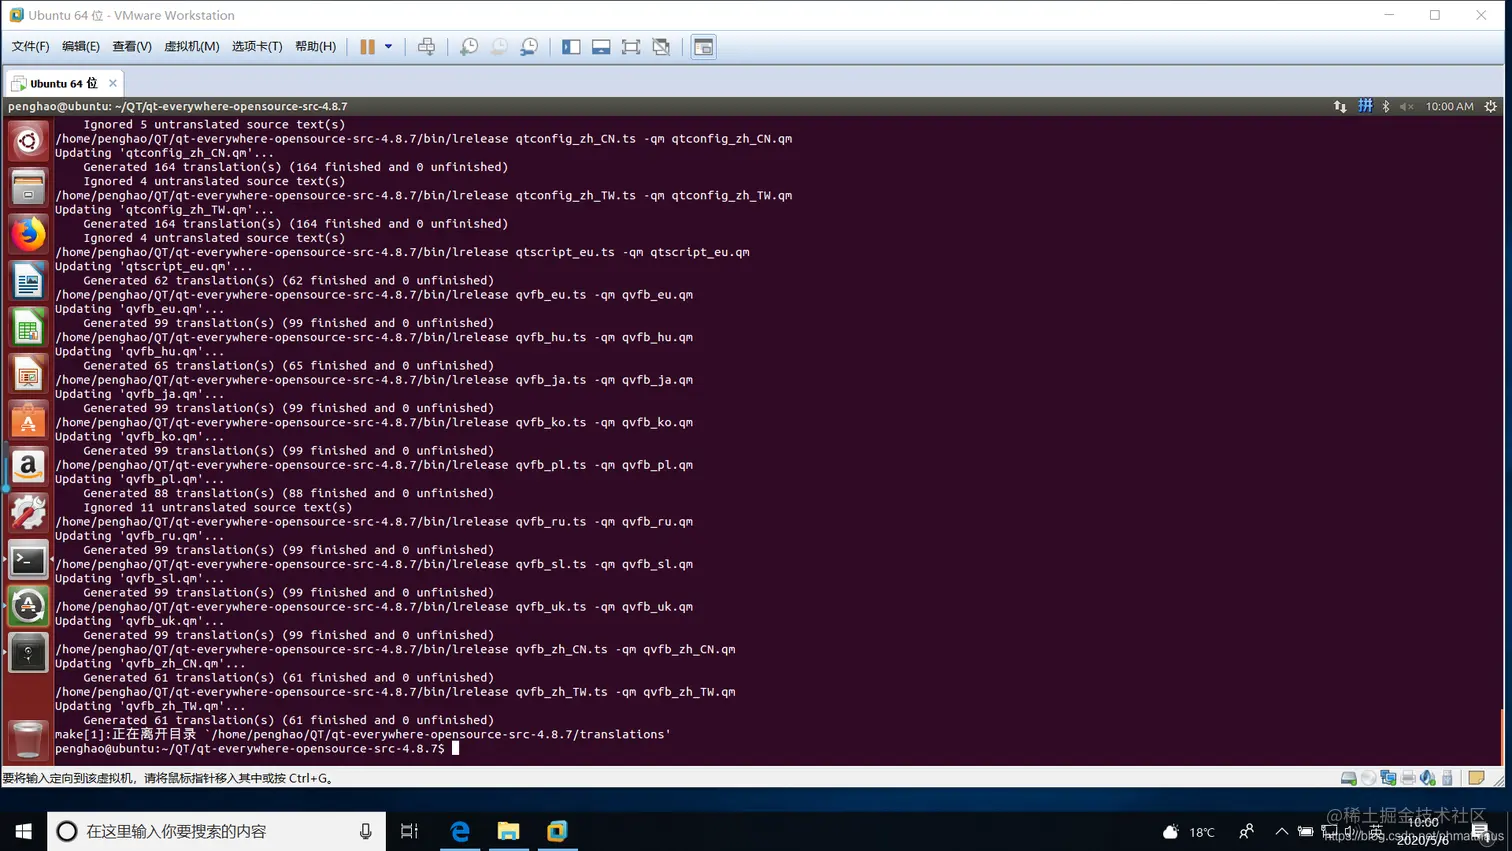
Task: Open the Files manager in the Ubuntu dock
Action: click(28, 188)
